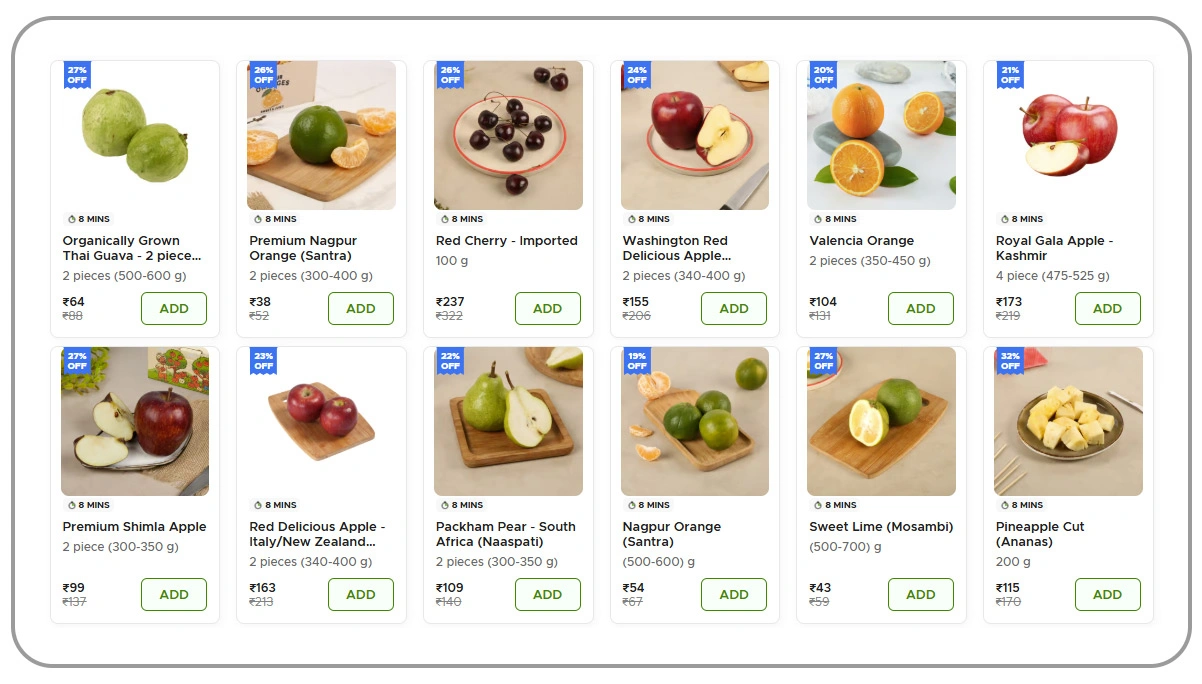The height and width of the screenshot is (684, 1202).
Task: Click the Nagpur Orange (Santra) product name
Action: [x=672, y=534]
